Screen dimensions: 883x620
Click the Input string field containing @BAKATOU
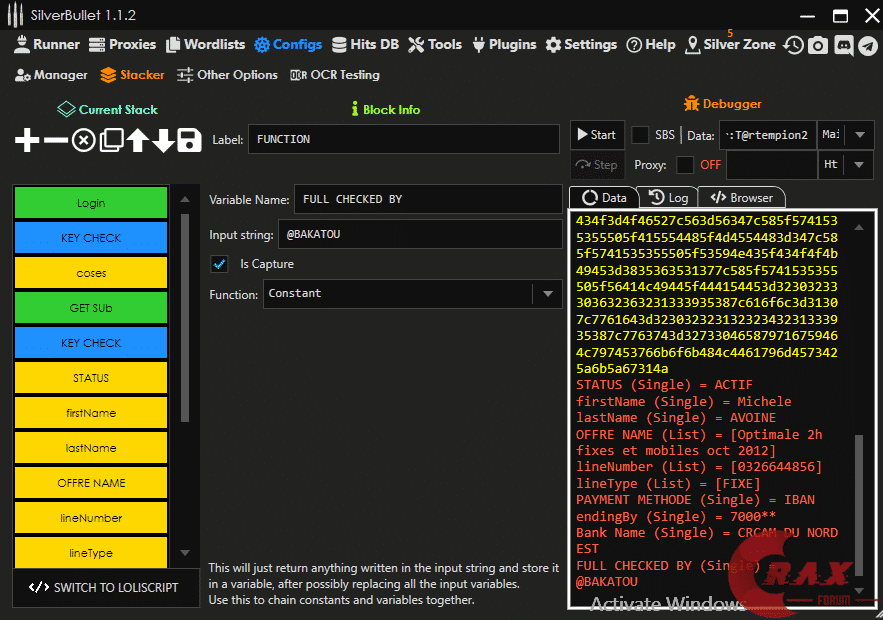coord(420,234)
